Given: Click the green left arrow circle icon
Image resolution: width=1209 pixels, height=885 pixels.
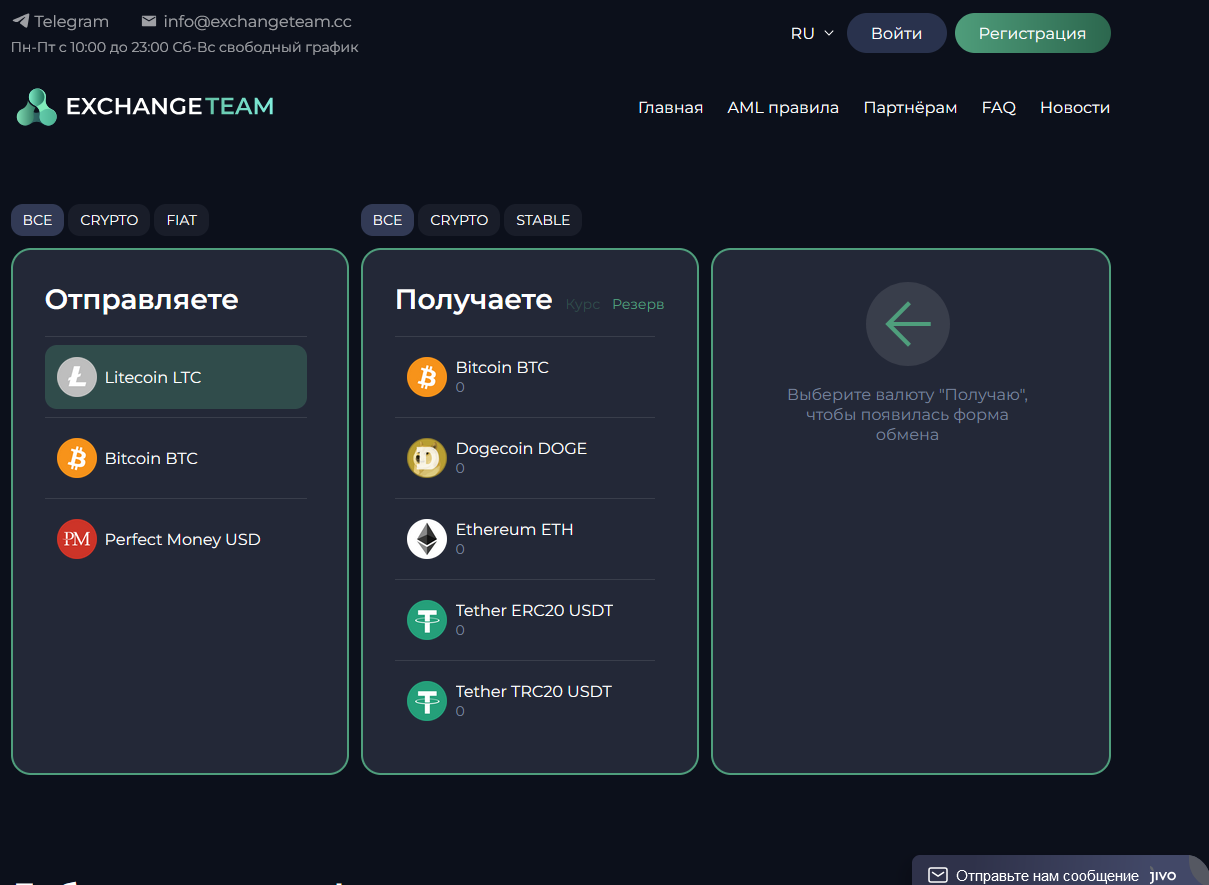Looking at the screenshot, I should [908, 324].
